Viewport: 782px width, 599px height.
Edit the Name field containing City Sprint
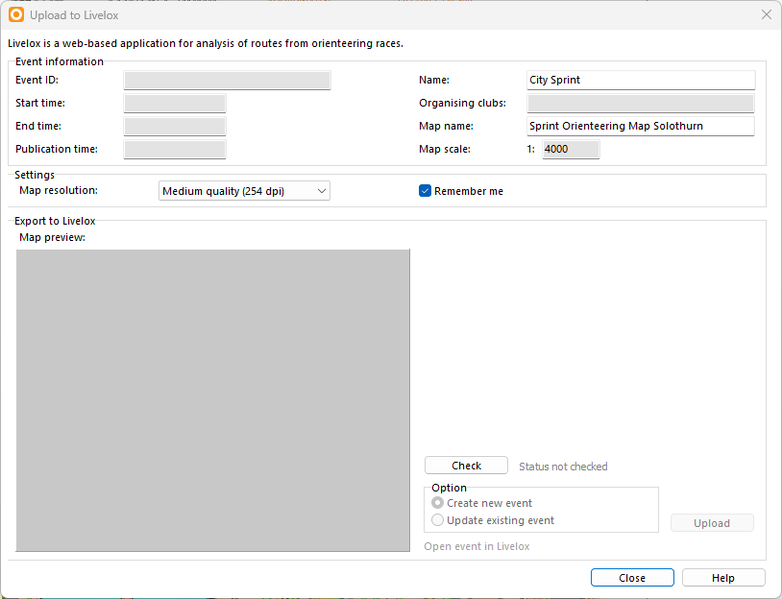pyautogui.click(x=641, y=80)
